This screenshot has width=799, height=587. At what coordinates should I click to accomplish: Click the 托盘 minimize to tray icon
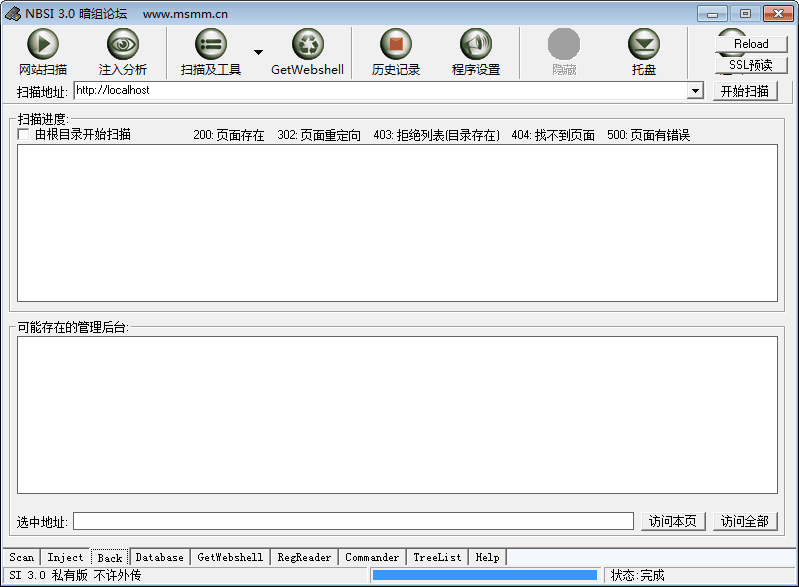click(x=643, y=45)
